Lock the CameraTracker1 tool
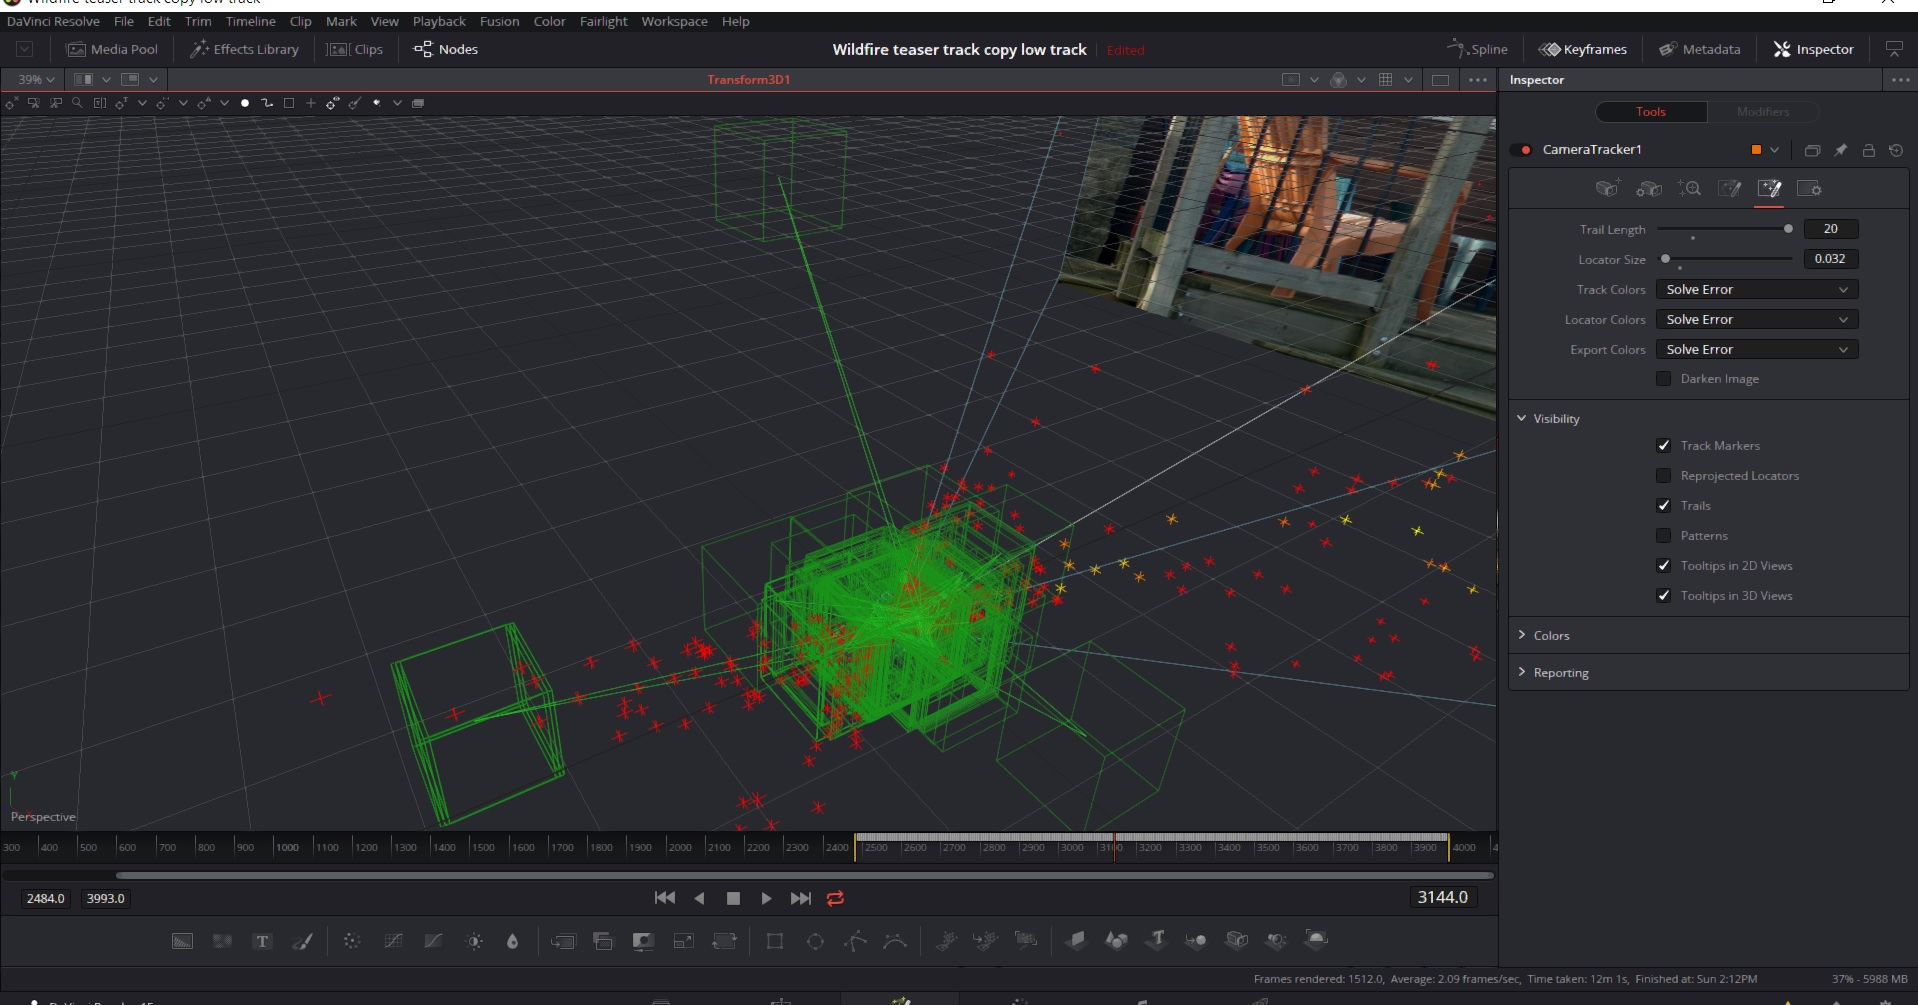The height and width of the screenshot is (1005, 1918). pyautogui.click(x=1868, y=150)
